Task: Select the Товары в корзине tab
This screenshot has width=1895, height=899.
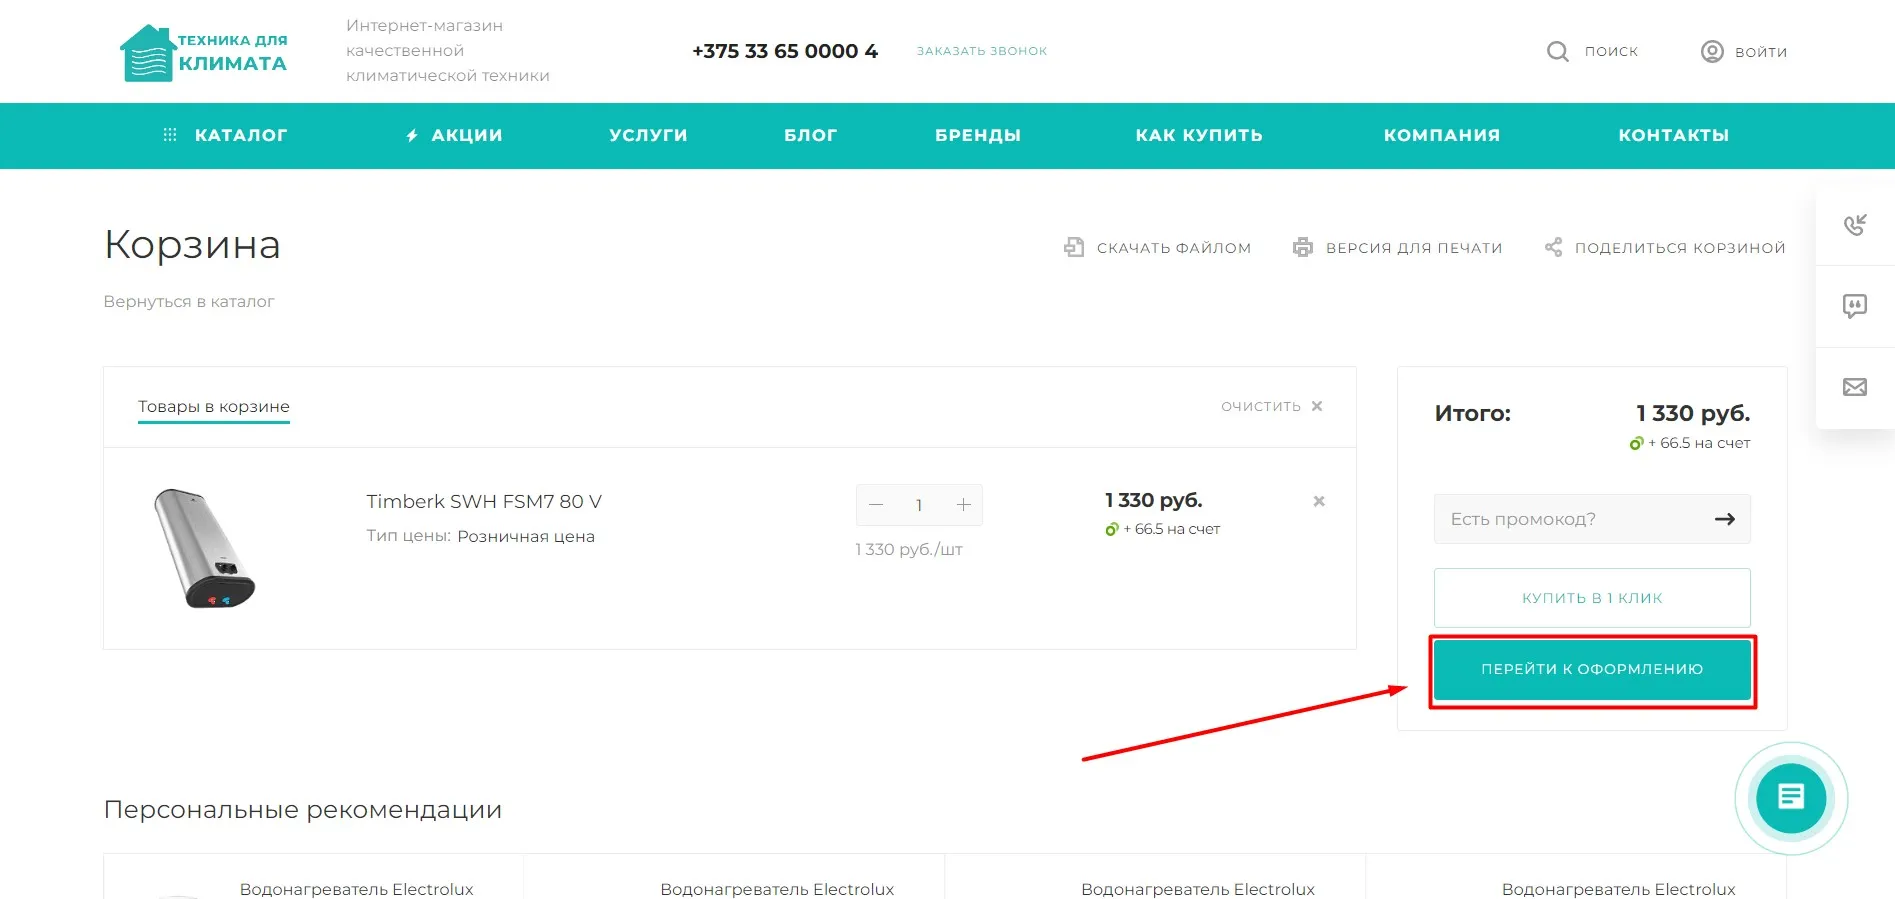Action: pos(214,406)
